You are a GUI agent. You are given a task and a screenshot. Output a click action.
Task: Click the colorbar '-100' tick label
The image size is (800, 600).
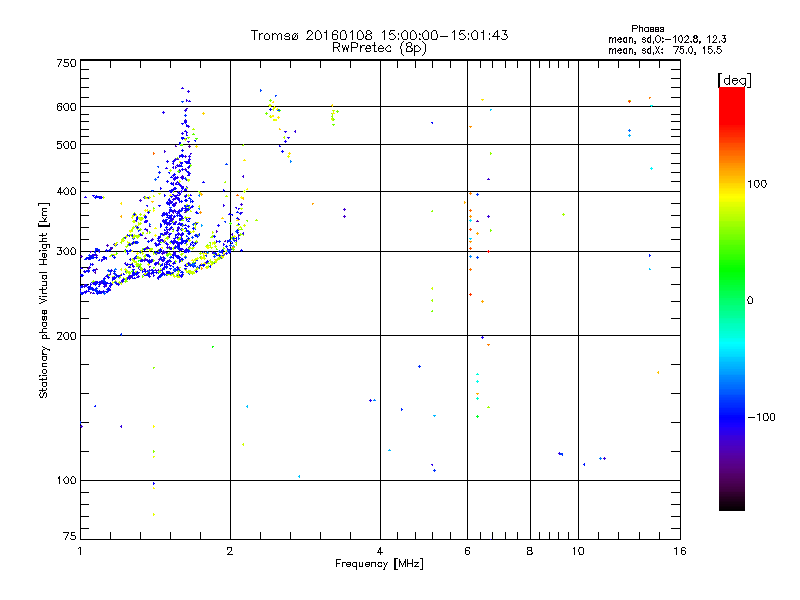(x=761, y=417)
